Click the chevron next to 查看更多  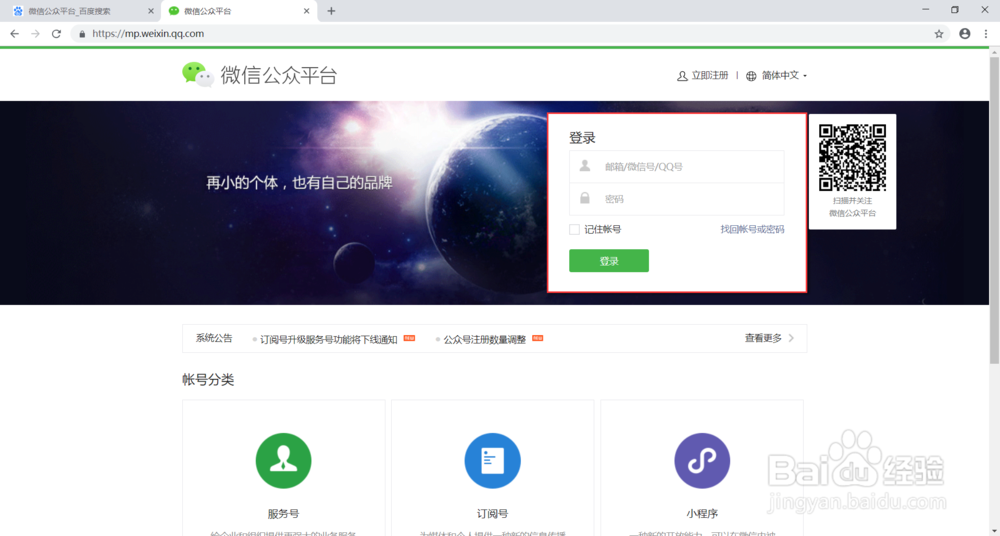(791, 338)
